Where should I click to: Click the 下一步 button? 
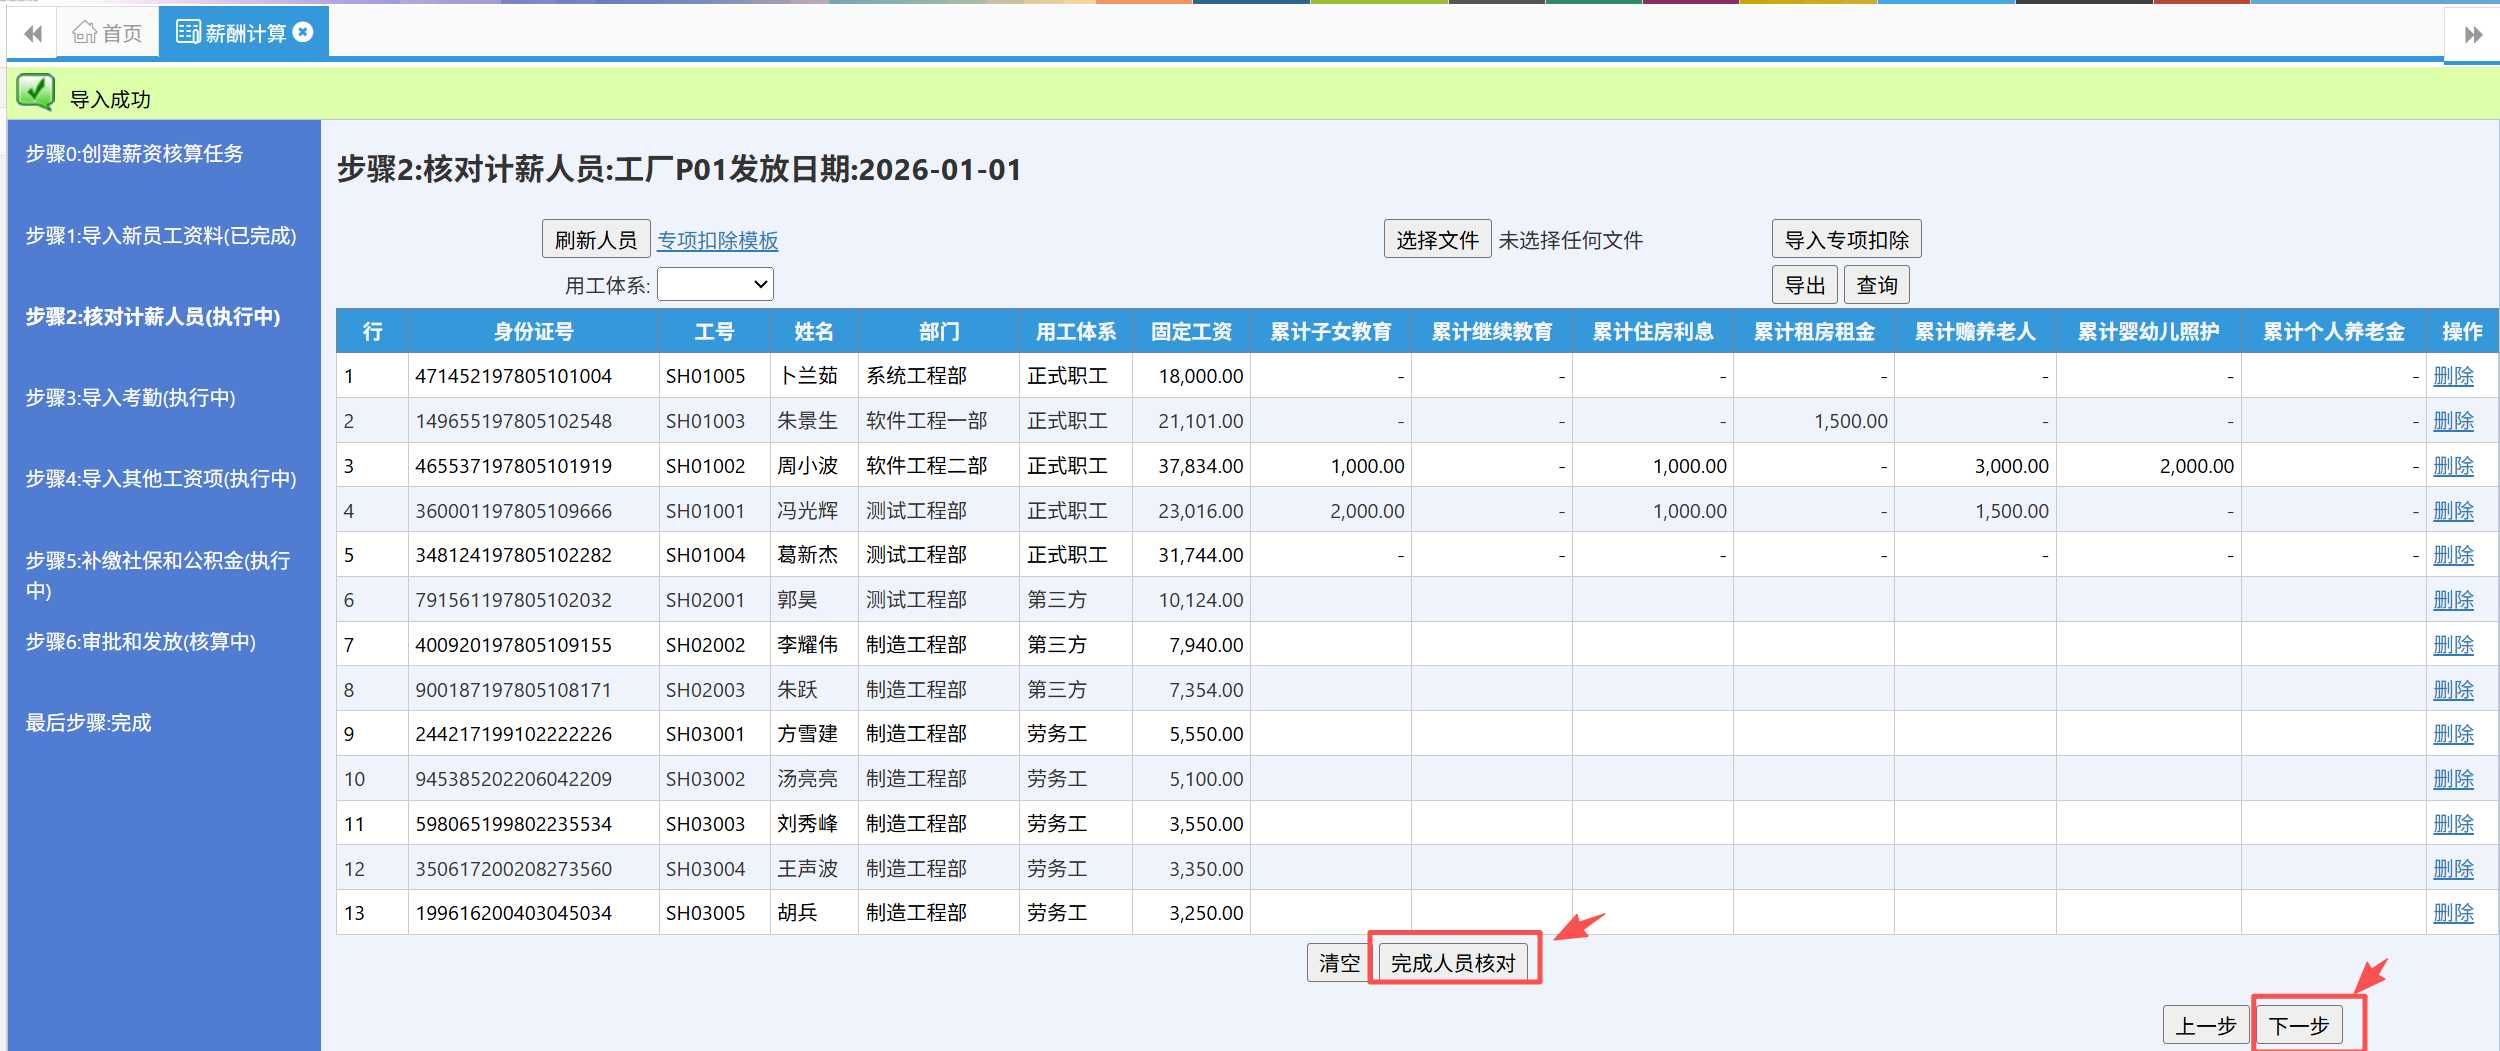pyautogui.click(x=2298, y=1025)
